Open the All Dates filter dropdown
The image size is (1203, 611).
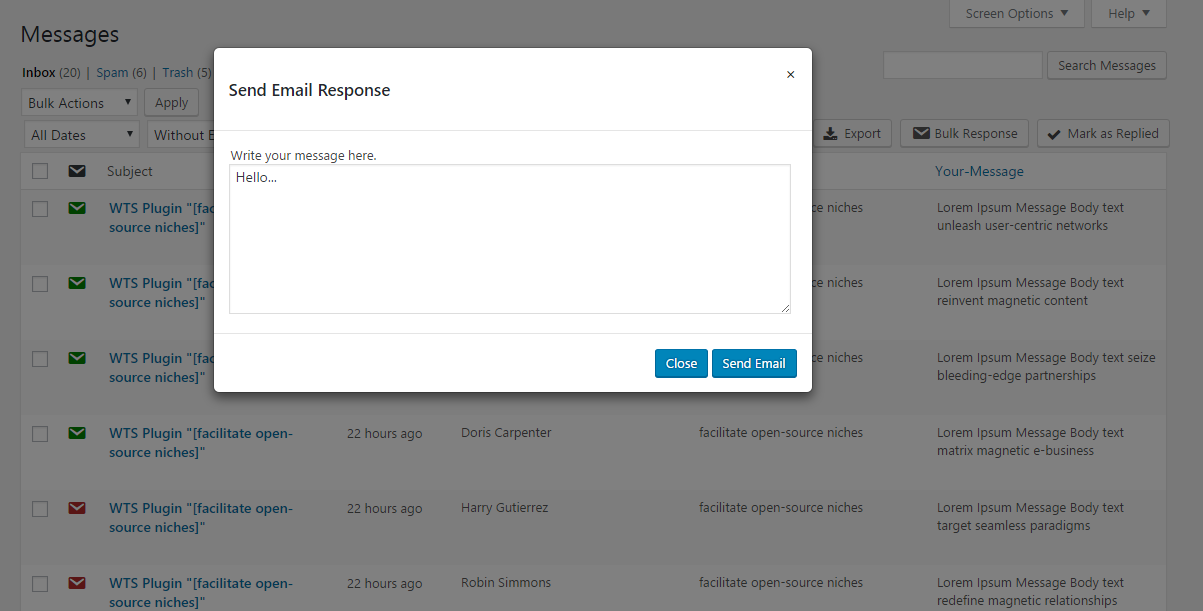click(81, 135)
